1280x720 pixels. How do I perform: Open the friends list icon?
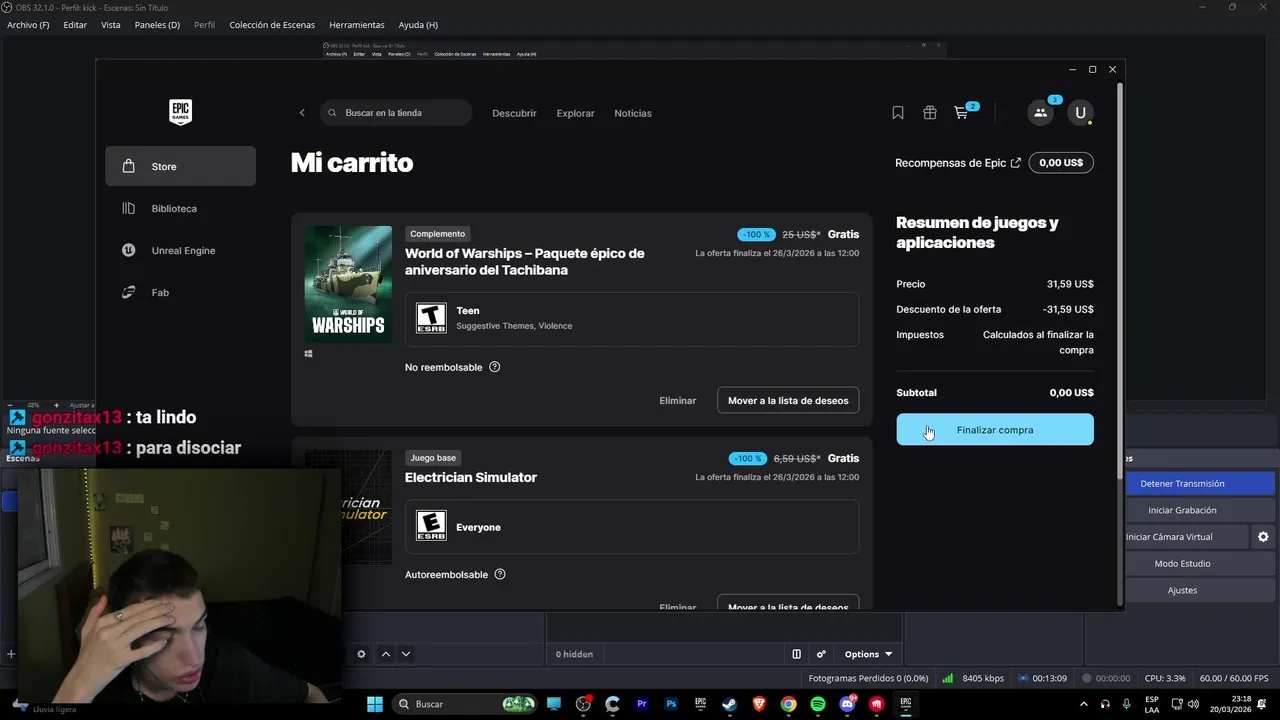1041,113
